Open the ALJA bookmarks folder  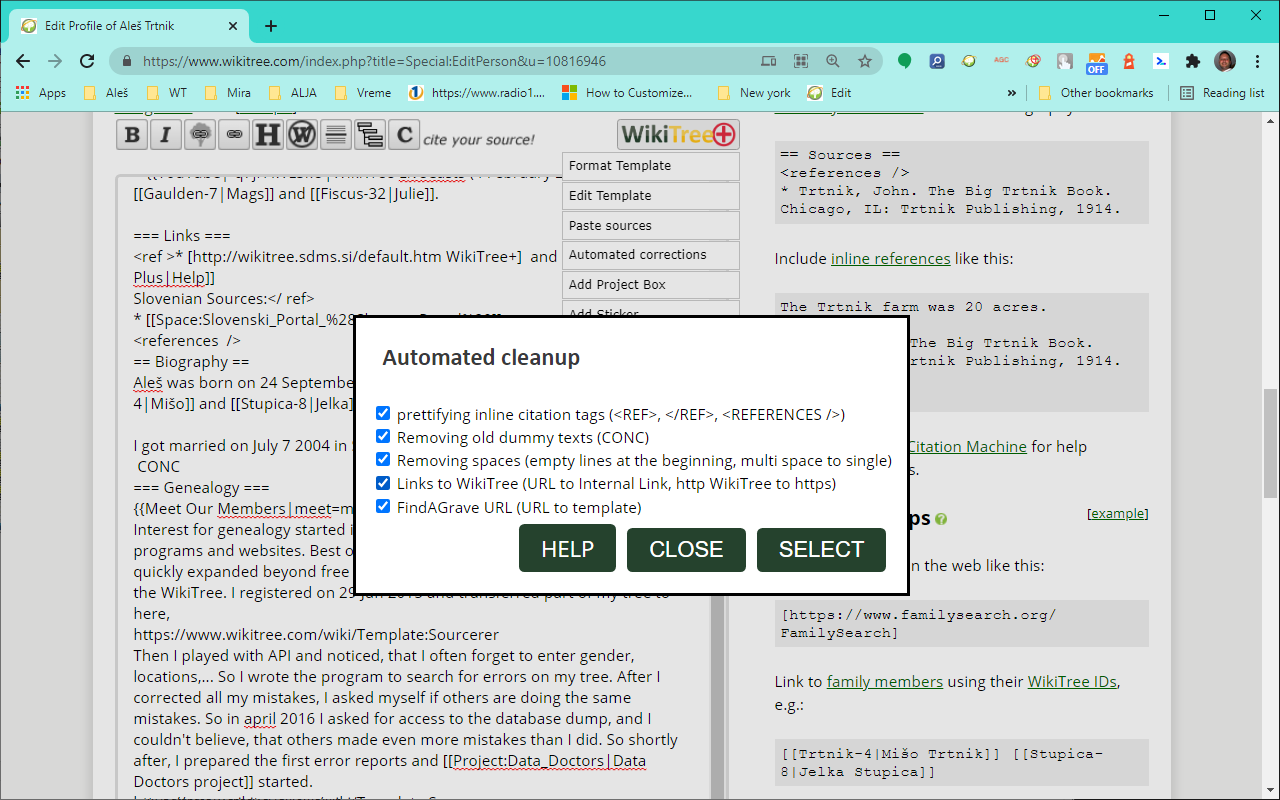[x=292, y=93]
